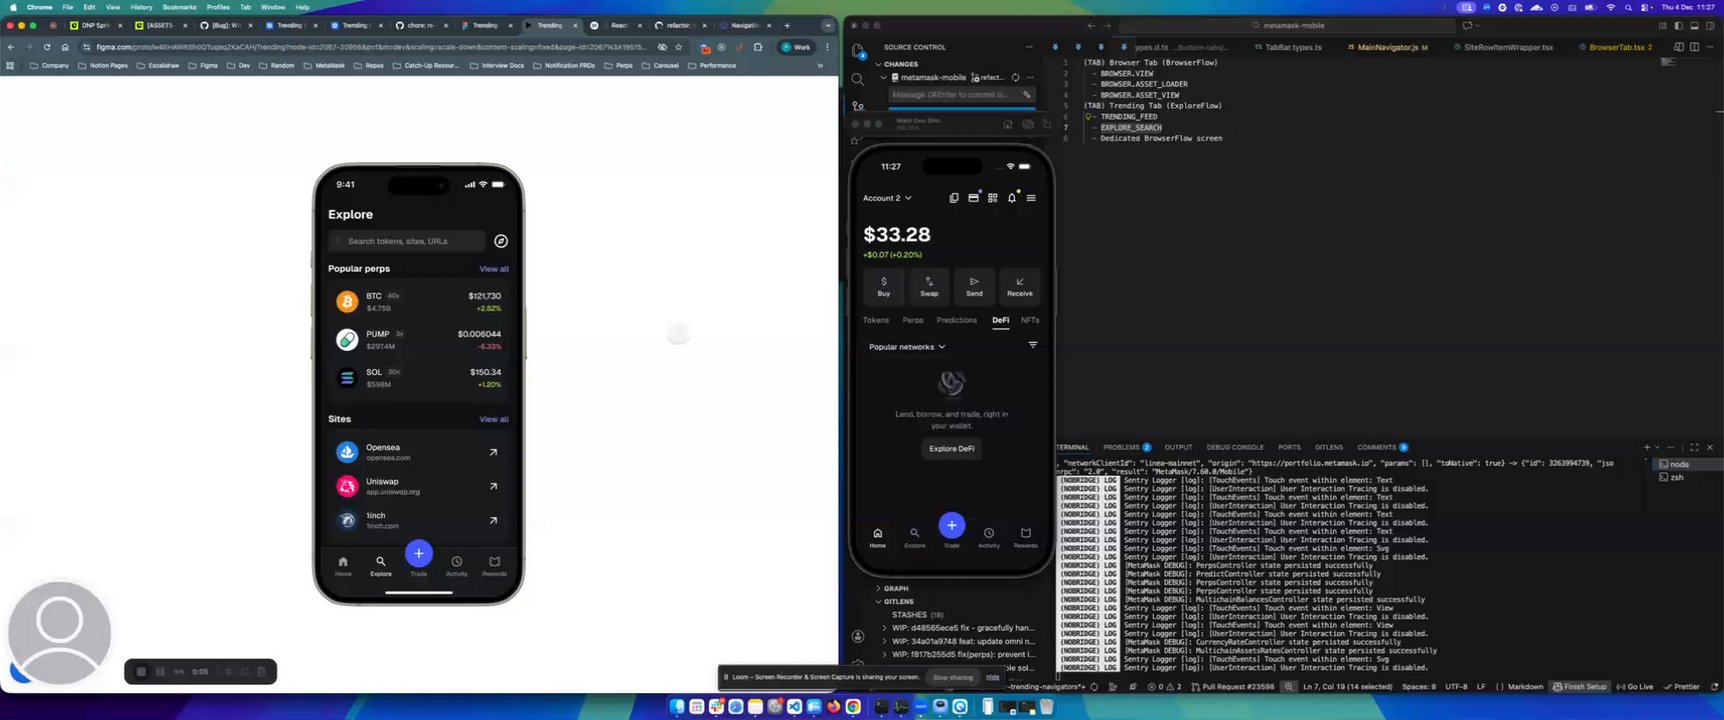1724x720 pixels.
Task: Click the Chrome bookmark star icon
Action: tap(679, 47)
